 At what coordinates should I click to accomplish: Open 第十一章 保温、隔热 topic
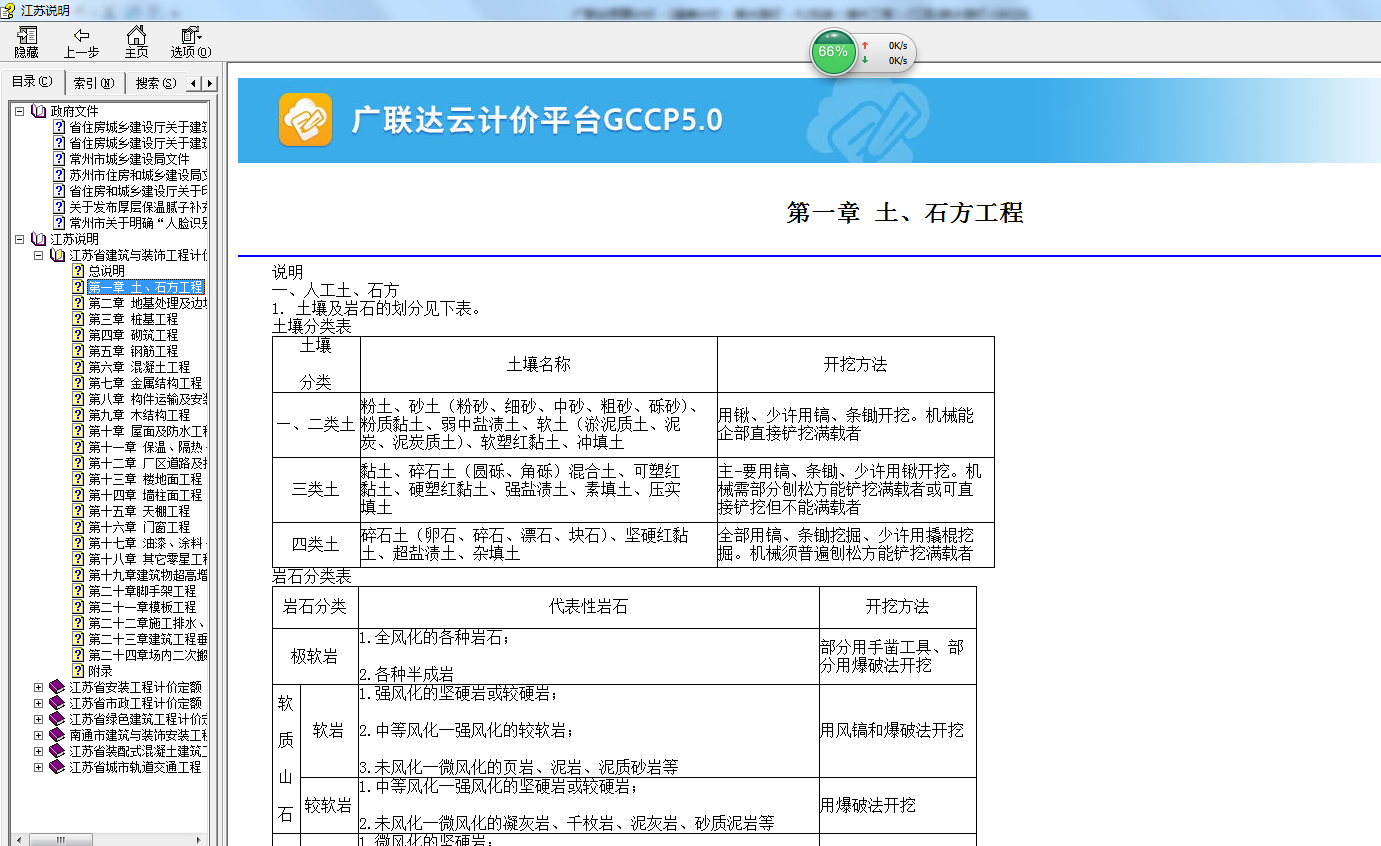[147, 447]
